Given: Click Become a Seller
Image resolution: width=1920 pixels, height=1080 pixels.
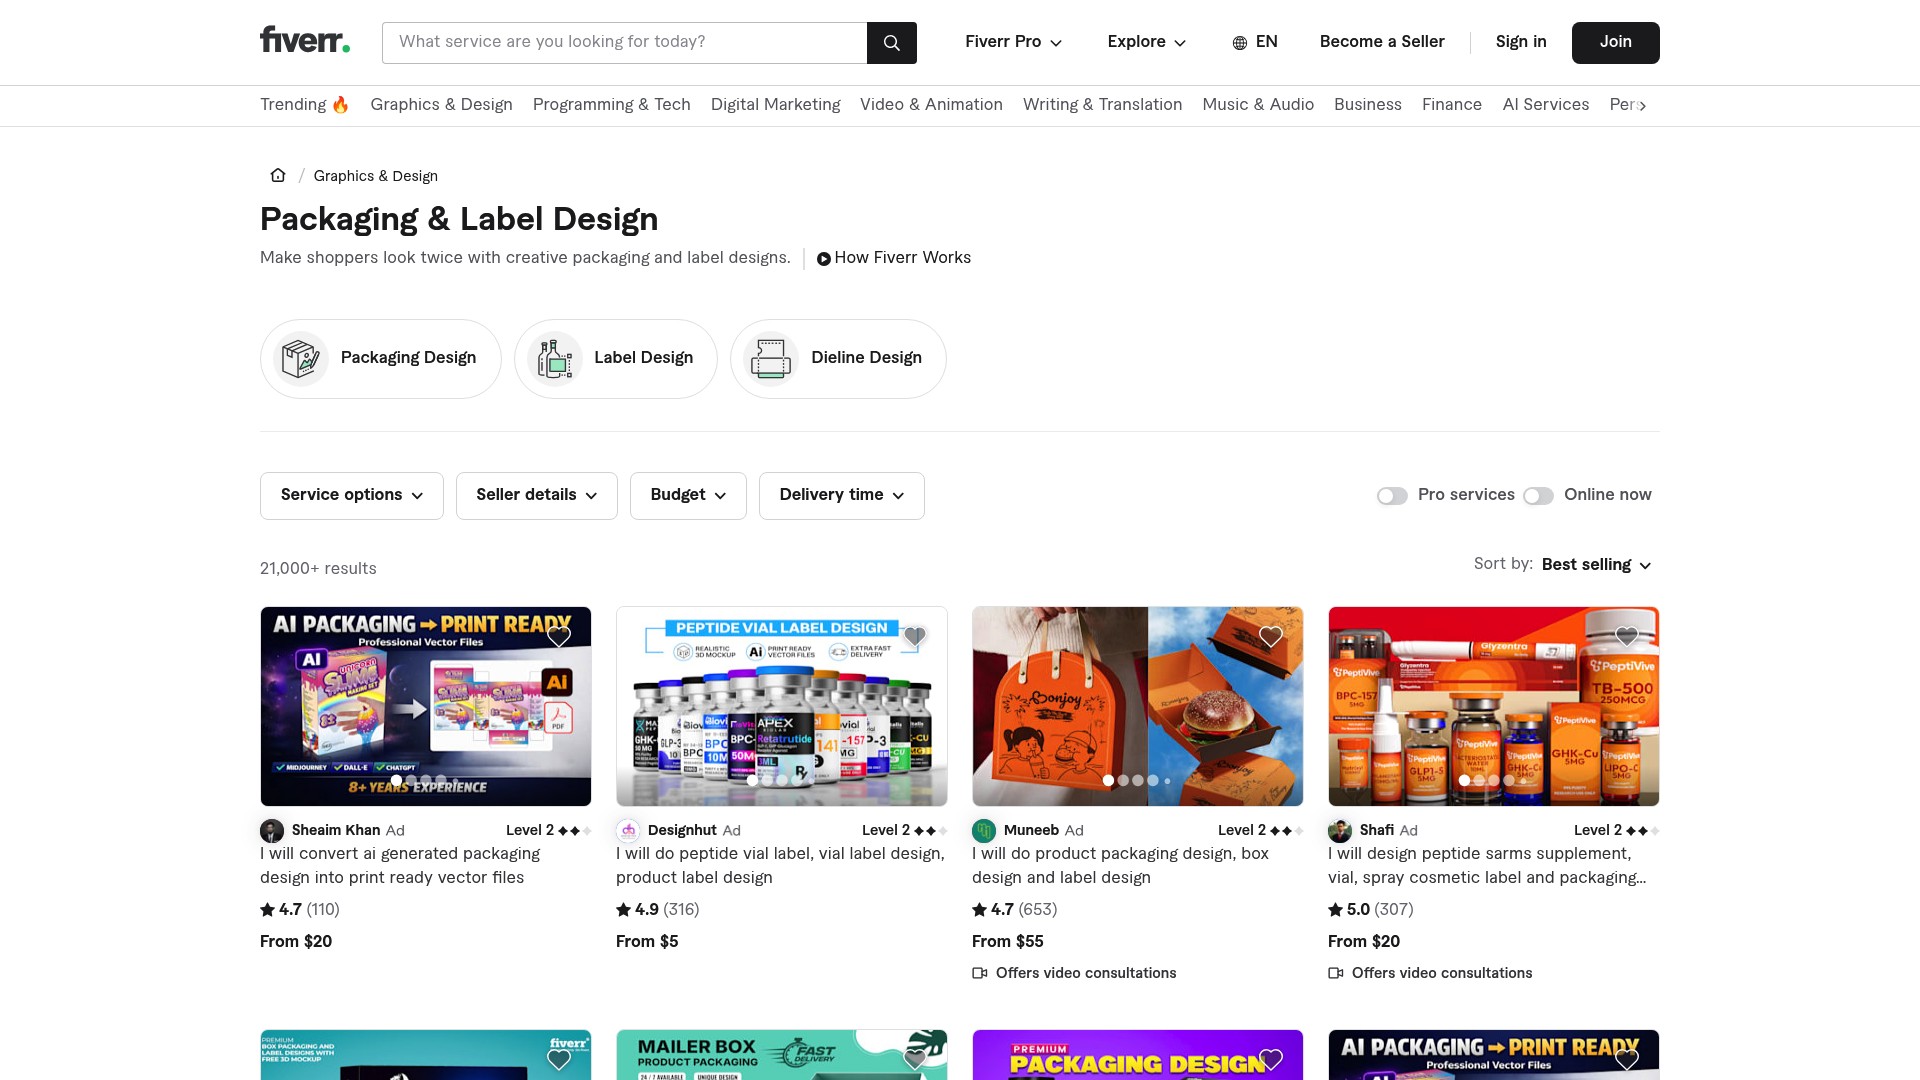Looking at the screenshot, I should tap(1382, 42).
